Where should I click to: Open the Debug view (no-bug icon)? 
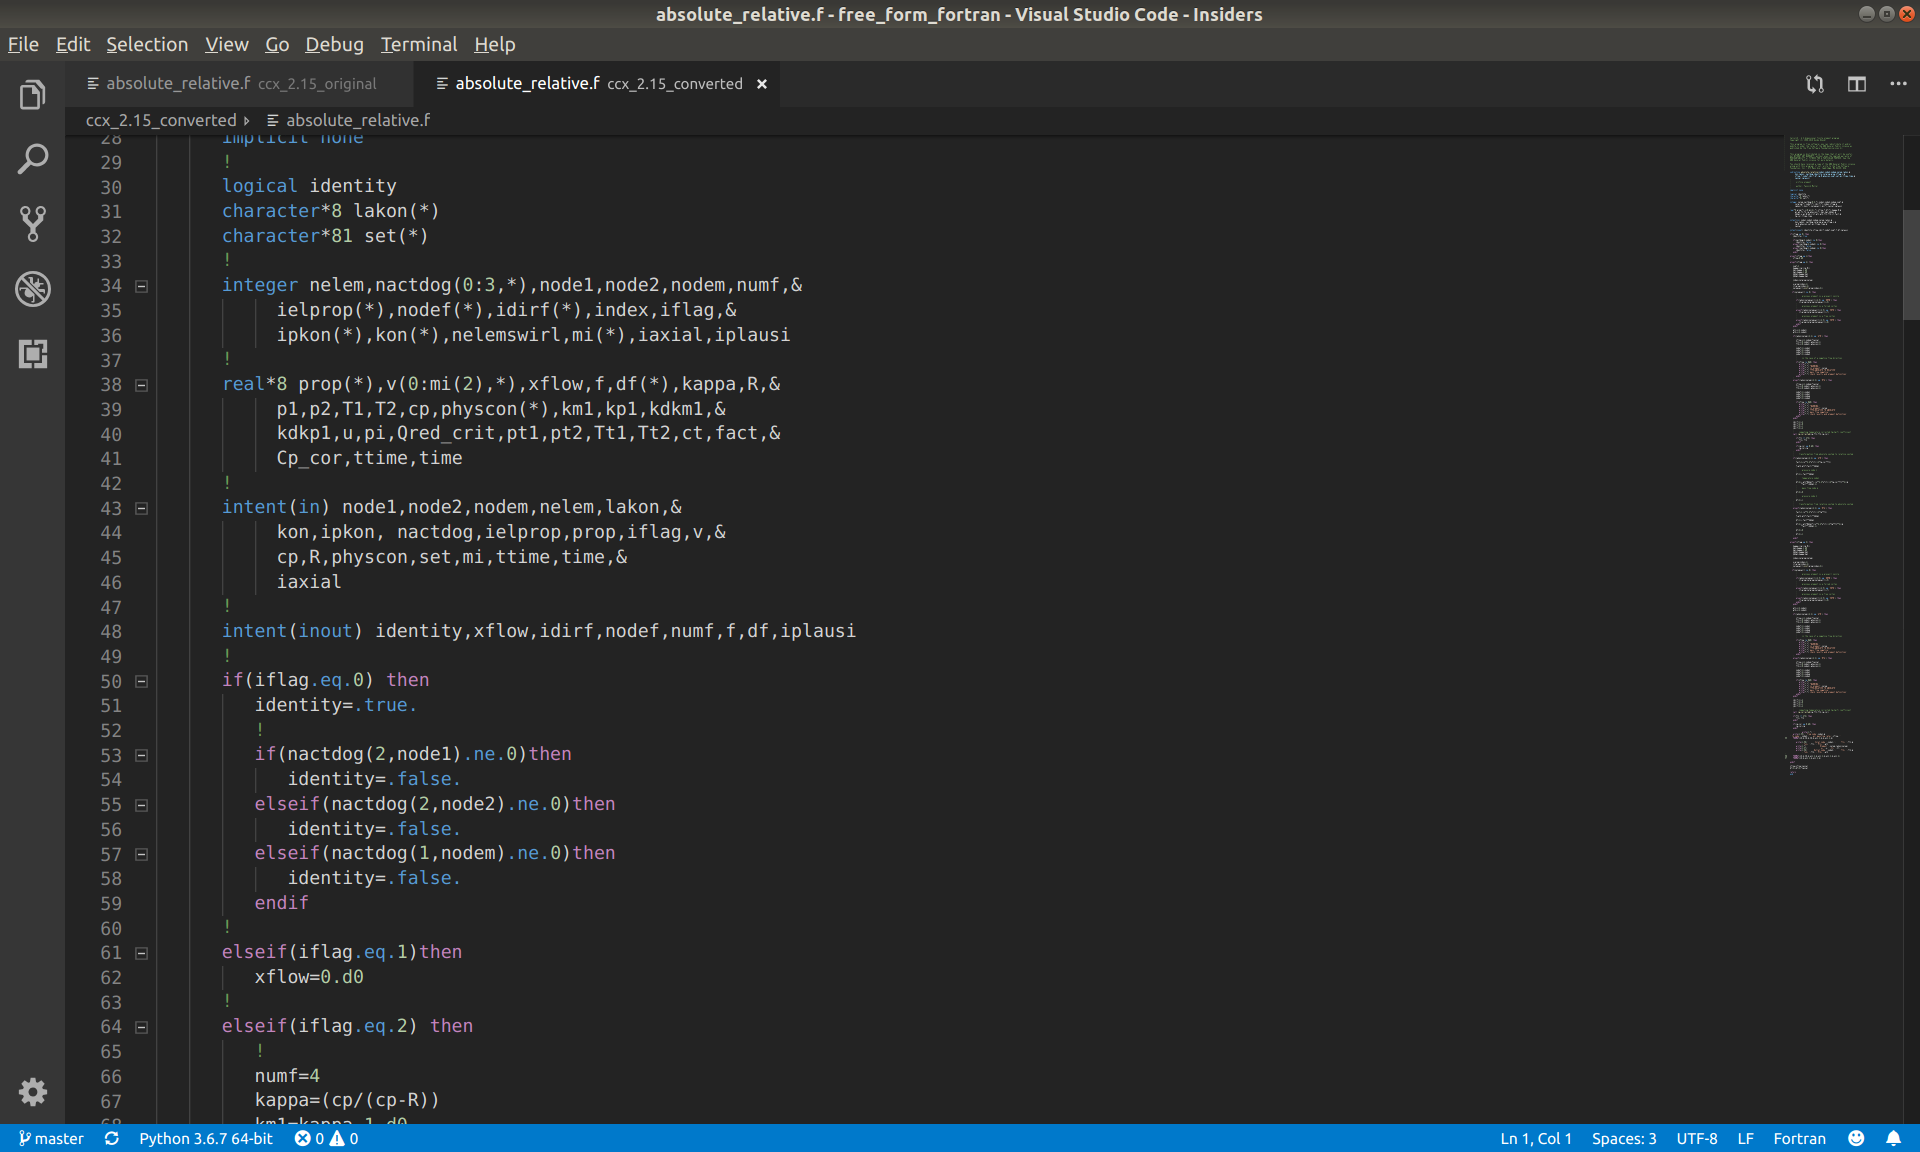click(x=33, y=289)
